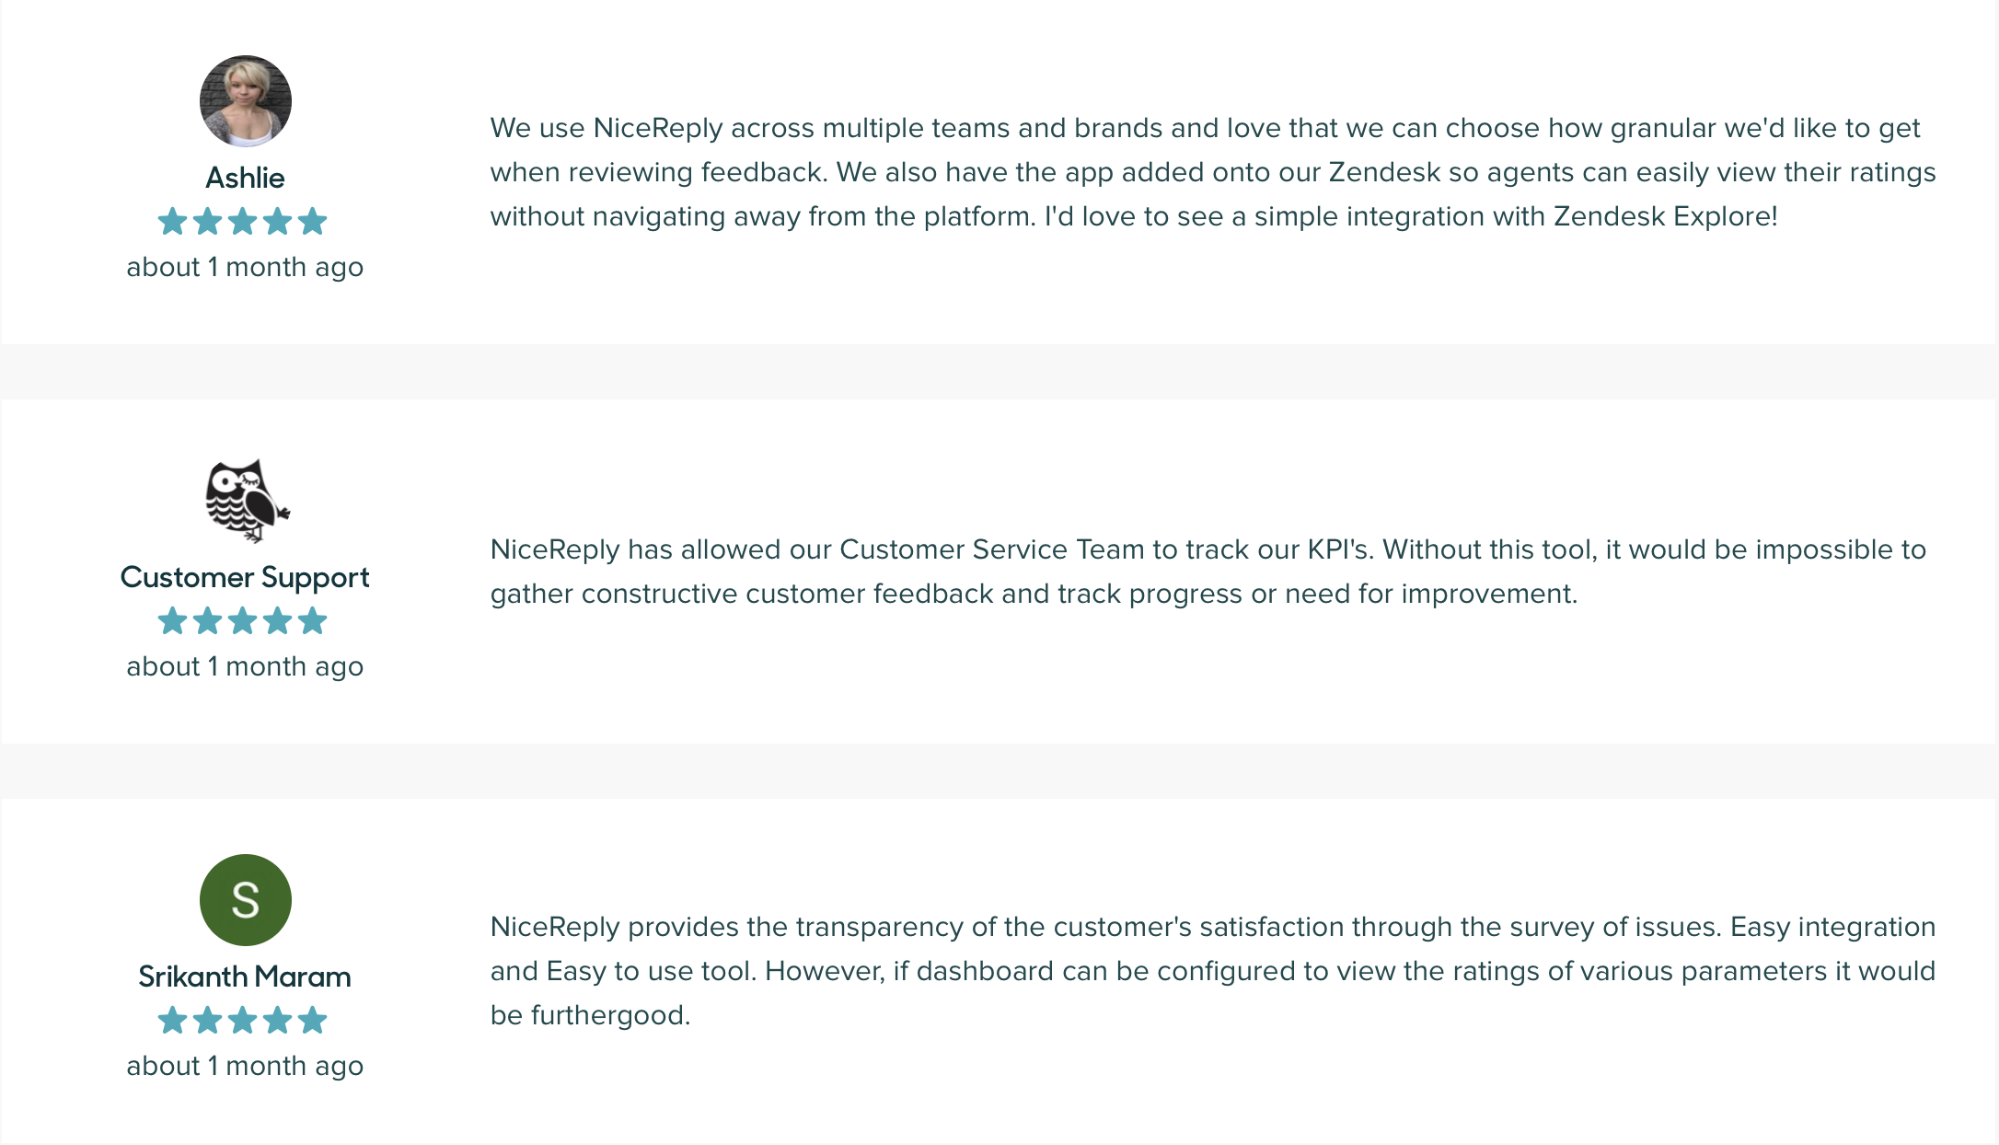Select the reviewer name Ashlie

(x=245, y=178)
